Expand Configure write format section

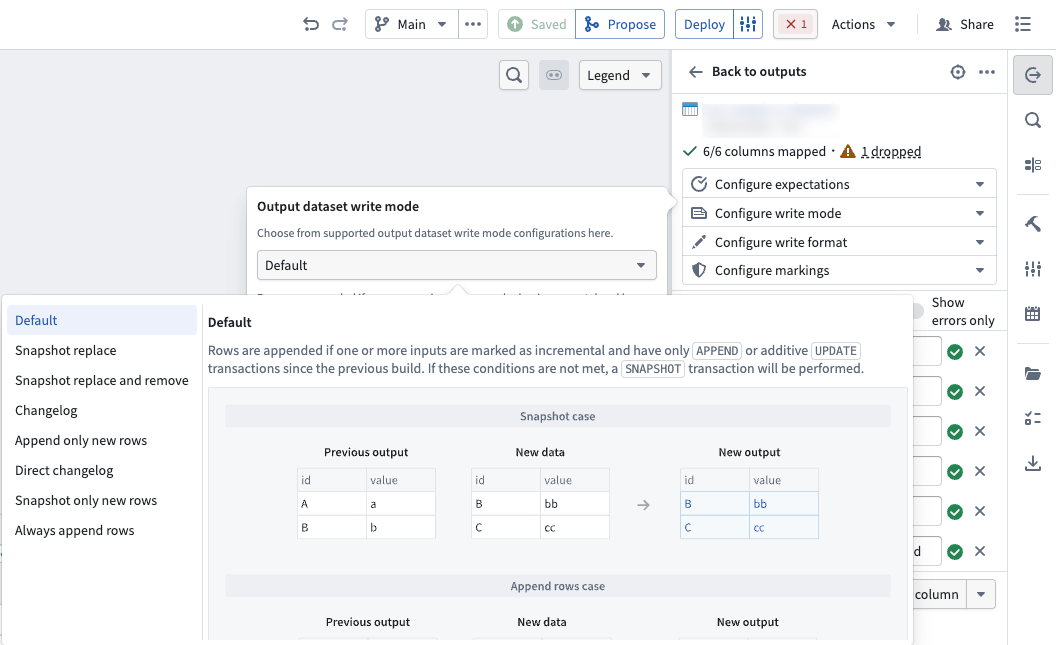coord(839,242)
